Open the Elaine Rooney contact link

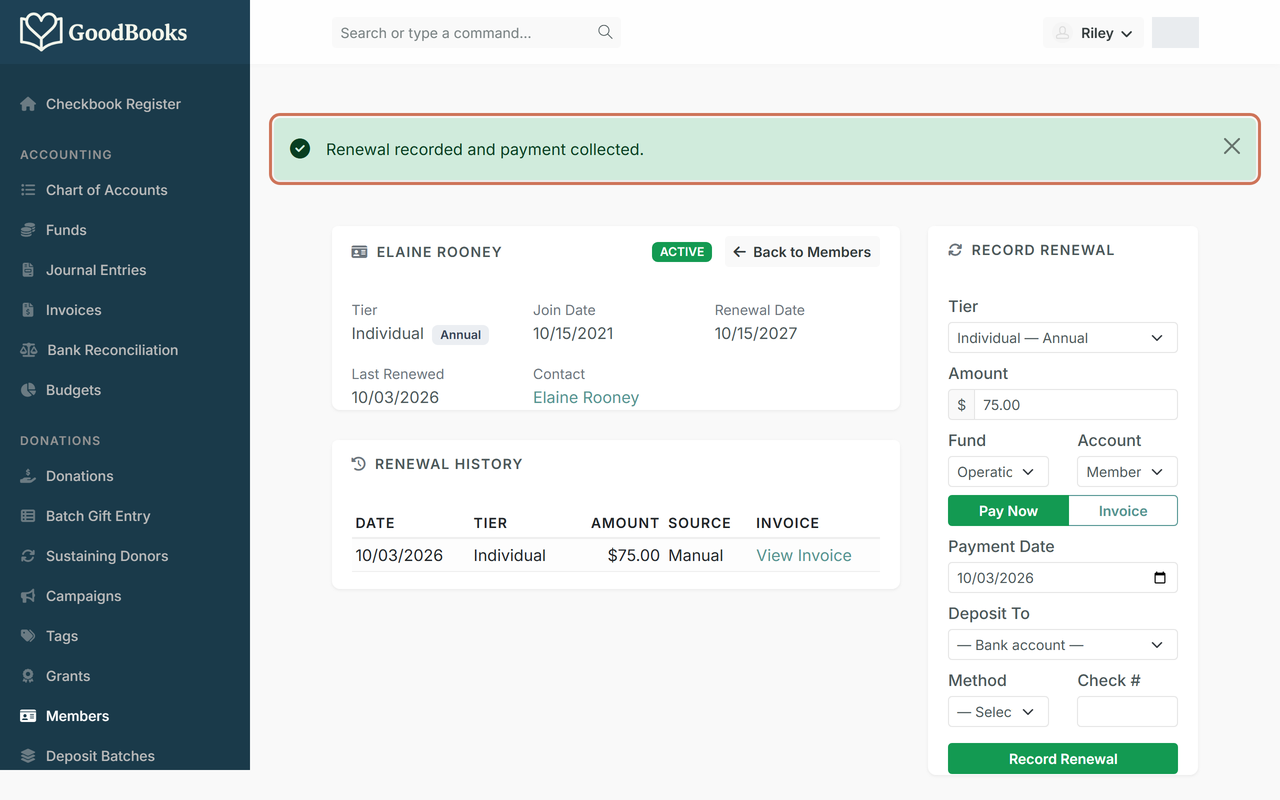click(586, 397)
